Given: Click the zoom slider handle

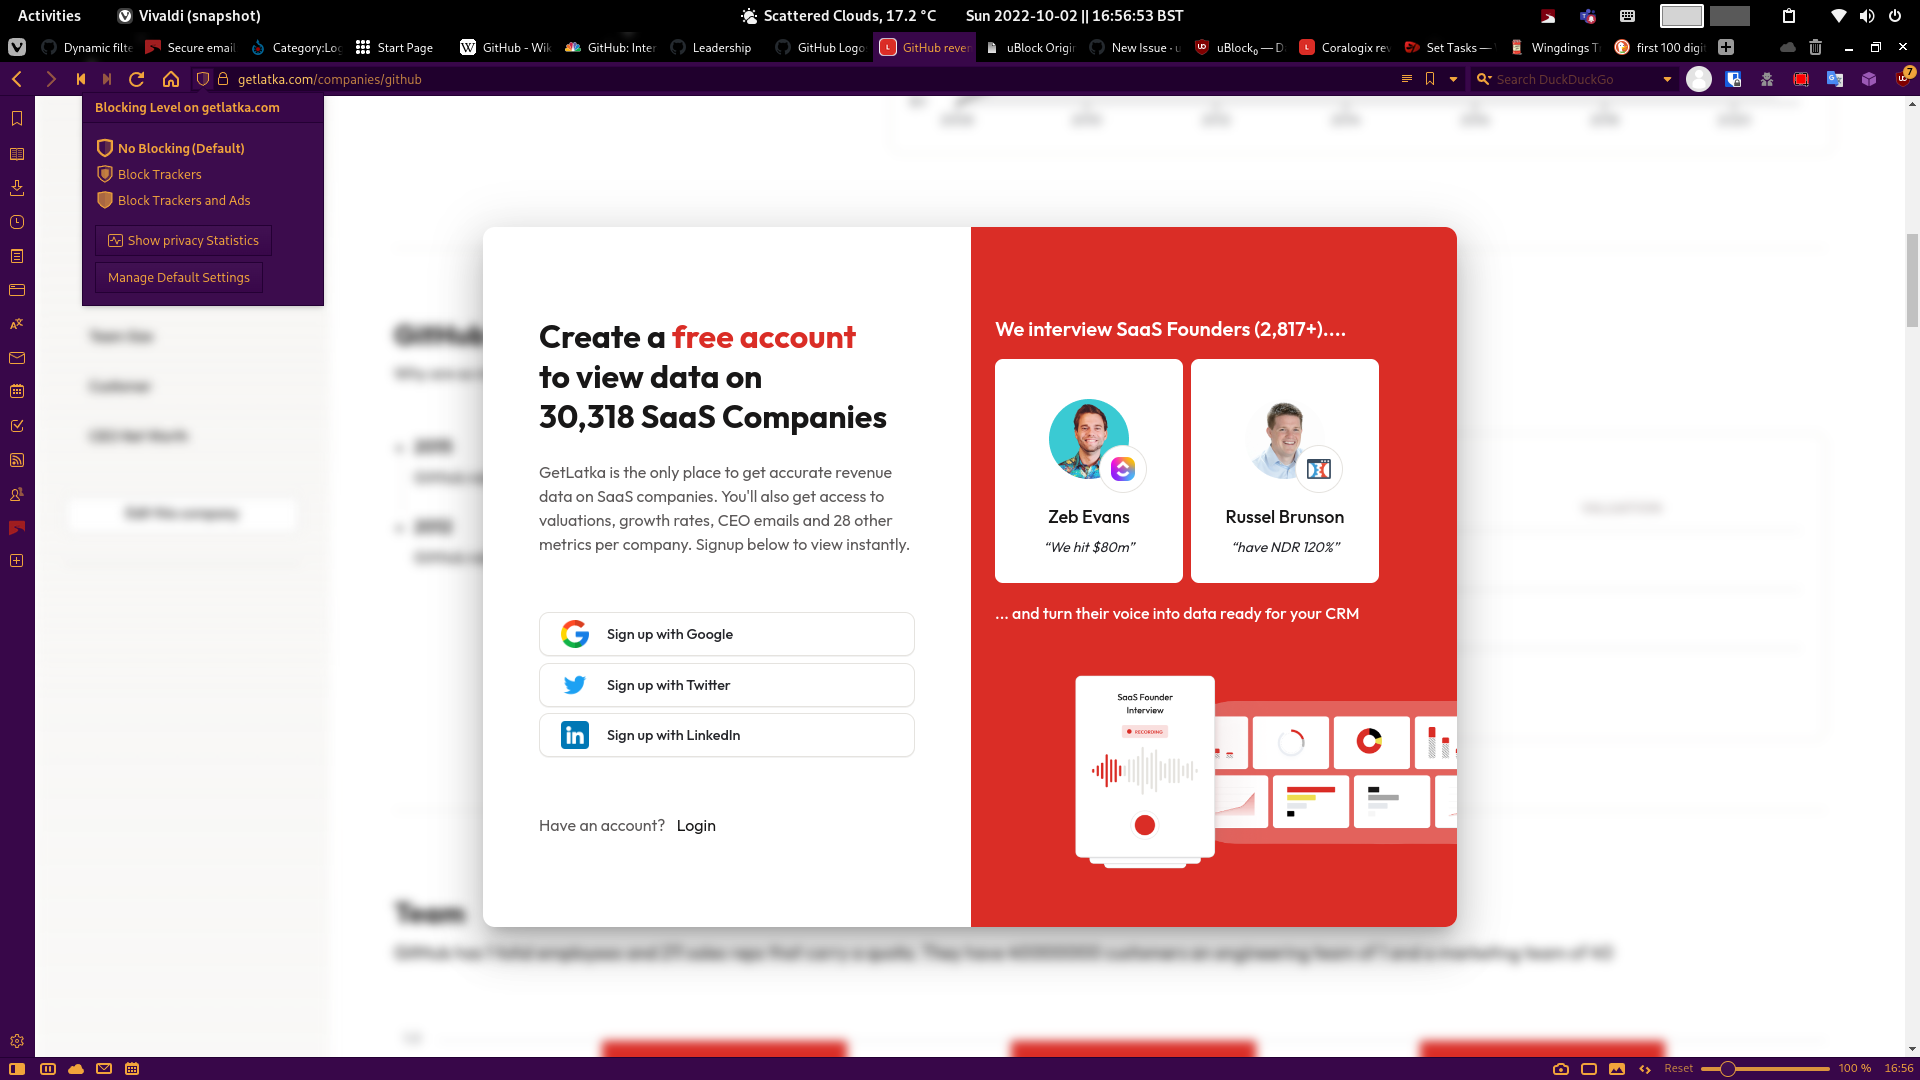Looking at the screenshot, I should 1727,1069.
